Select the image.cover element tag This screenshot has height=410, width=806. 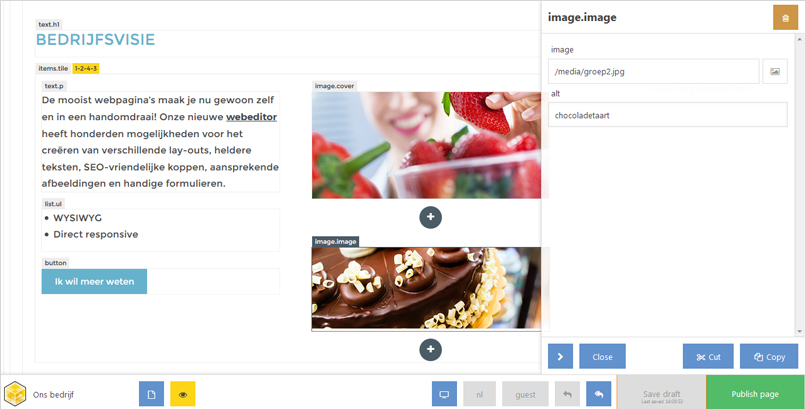pos(335,86)
